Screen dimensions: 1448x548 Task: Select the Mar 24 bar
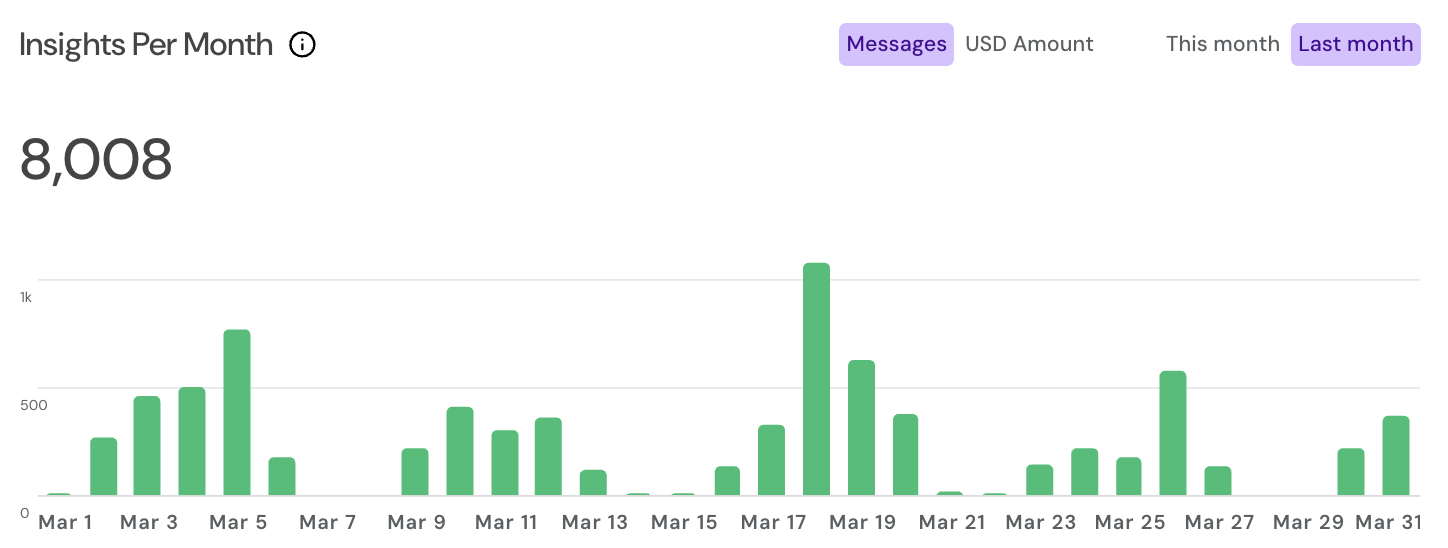pyautogui.click(x=1085, y=472)
